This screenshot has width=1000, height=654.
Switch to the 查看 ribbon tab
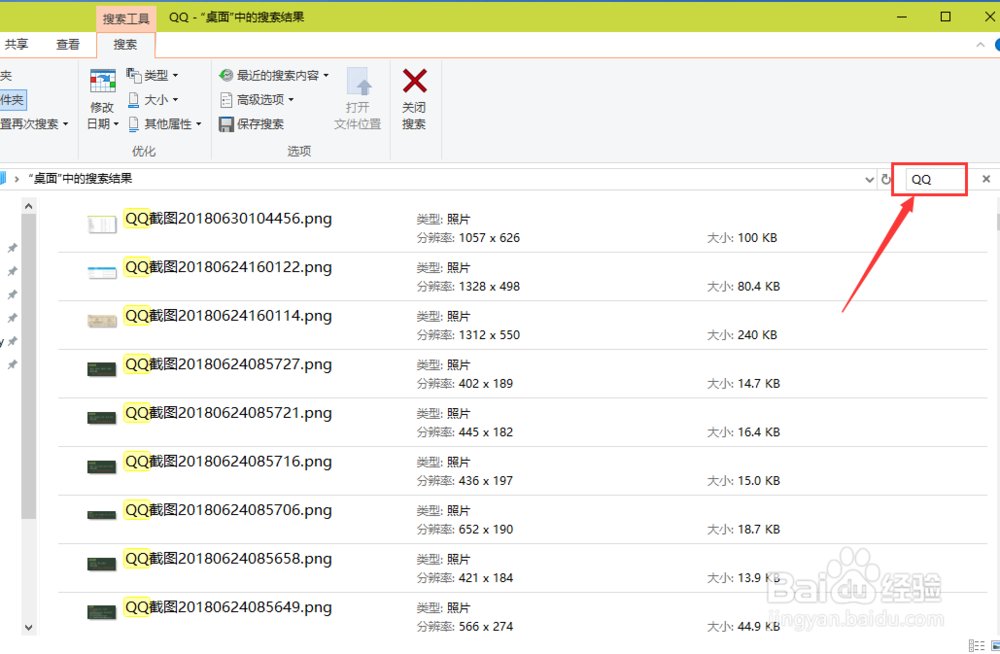(x=68, y=44)
